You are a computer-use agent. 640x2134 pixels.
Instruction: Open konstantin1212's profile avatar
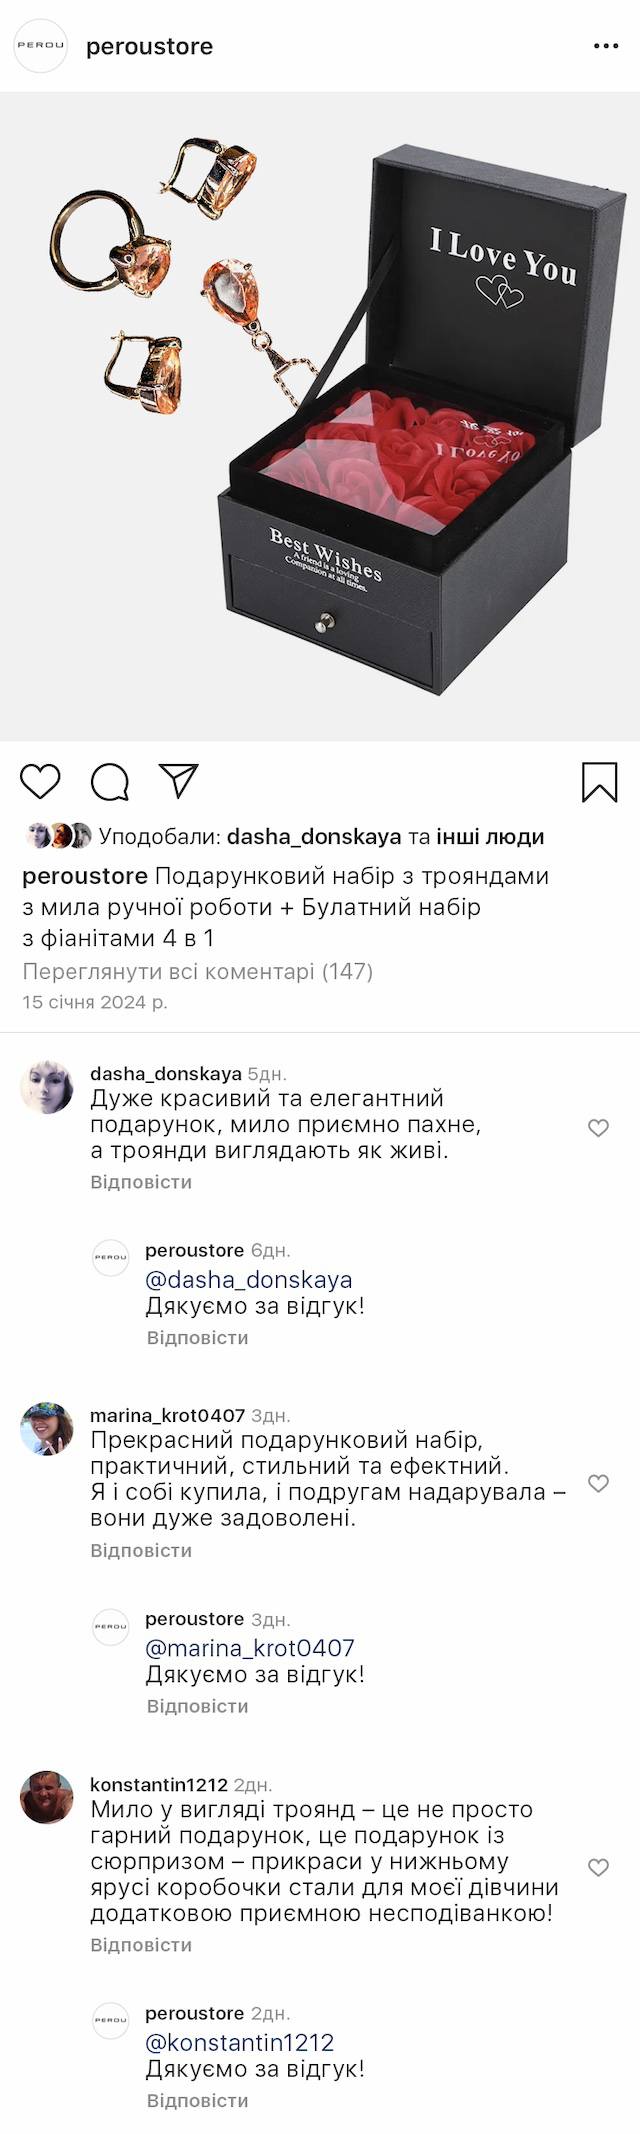tap(47, 1797)
